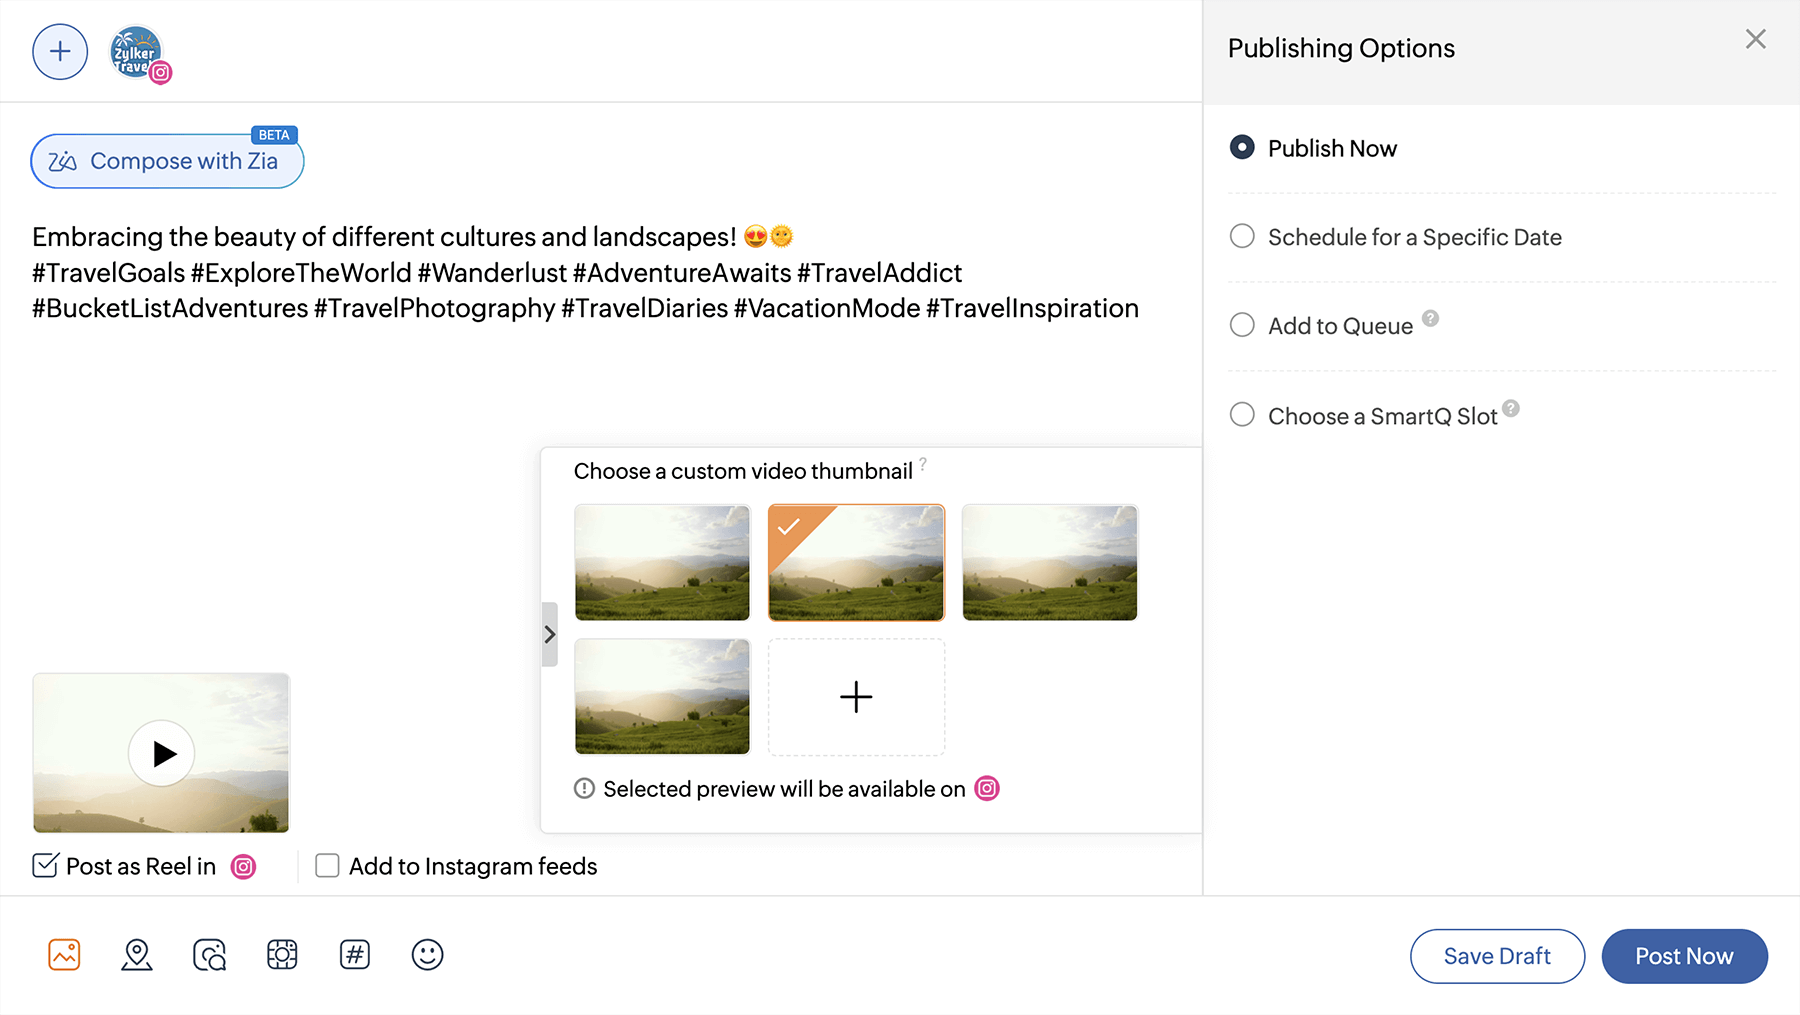The height and width of the screenshot is (1015, 1800).
Task: Open the emoji picker smiley icon
Action: [427, 955]
